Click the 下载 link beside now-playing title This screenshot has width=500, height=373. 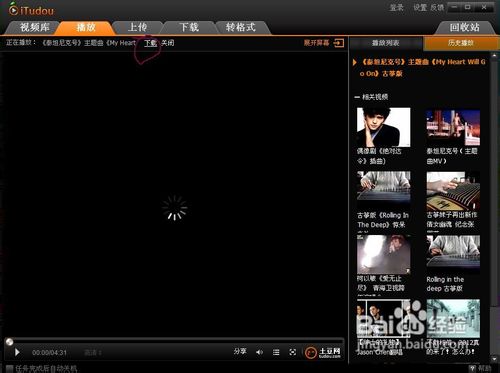pyautogui.click(x=150, y=43)
